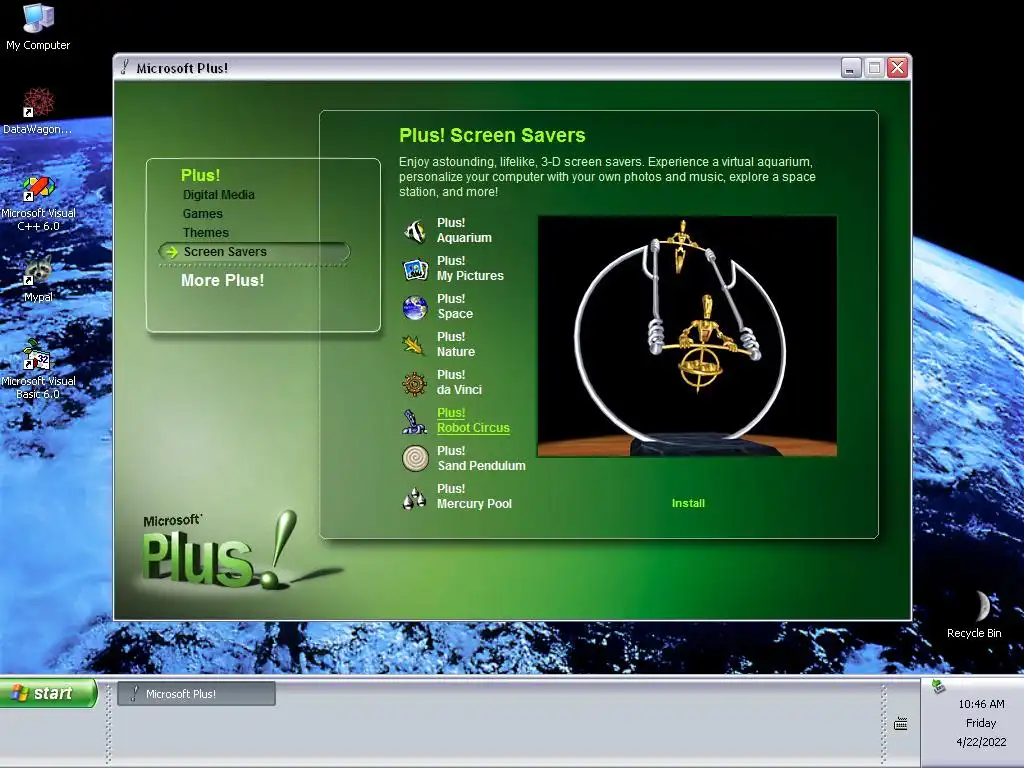Click the Microsoft Plus! title bar icon

pos(125,67)
